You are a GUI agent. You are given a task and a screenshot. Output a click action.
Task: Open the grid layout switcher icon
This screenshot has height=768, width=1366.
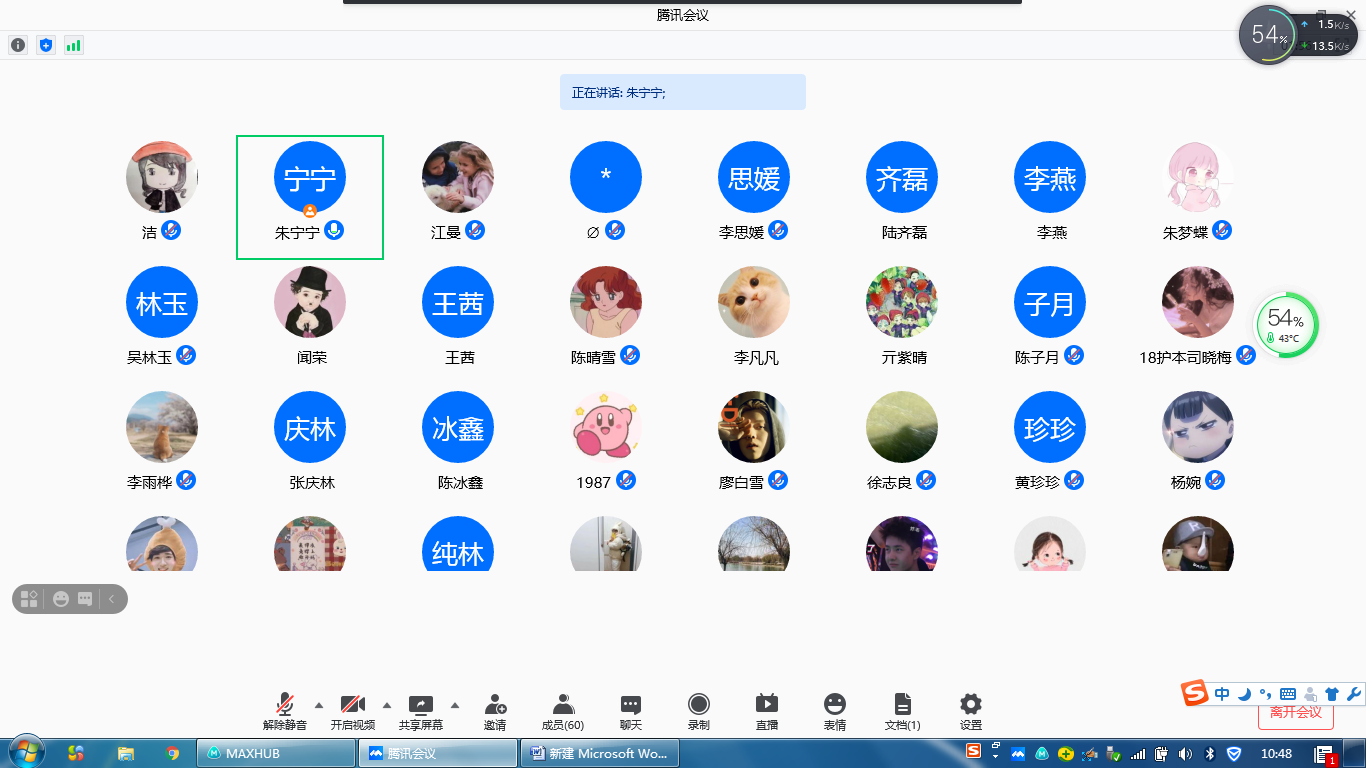click(x=29, y=599)
